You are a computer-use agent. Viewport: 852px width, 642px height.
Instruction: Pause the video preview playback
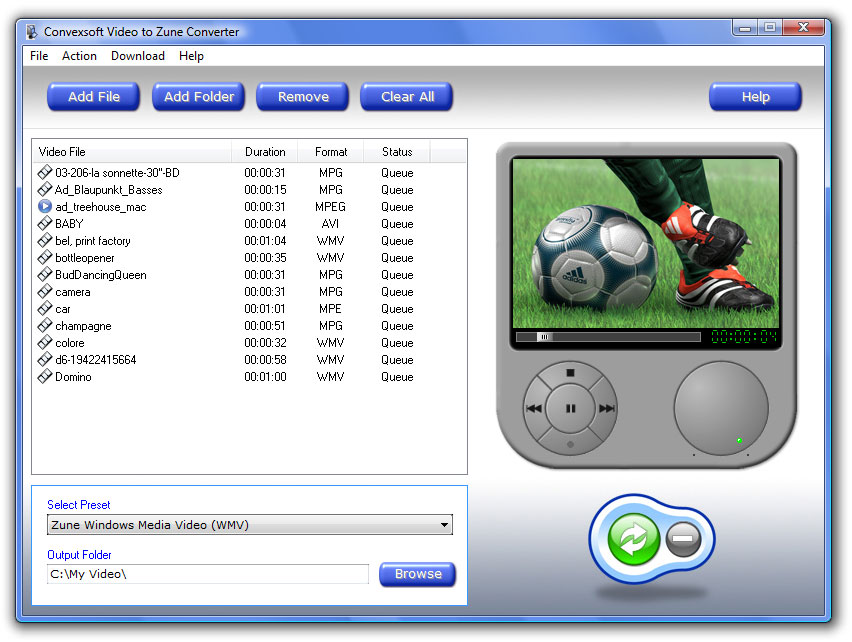coord(571,408)
